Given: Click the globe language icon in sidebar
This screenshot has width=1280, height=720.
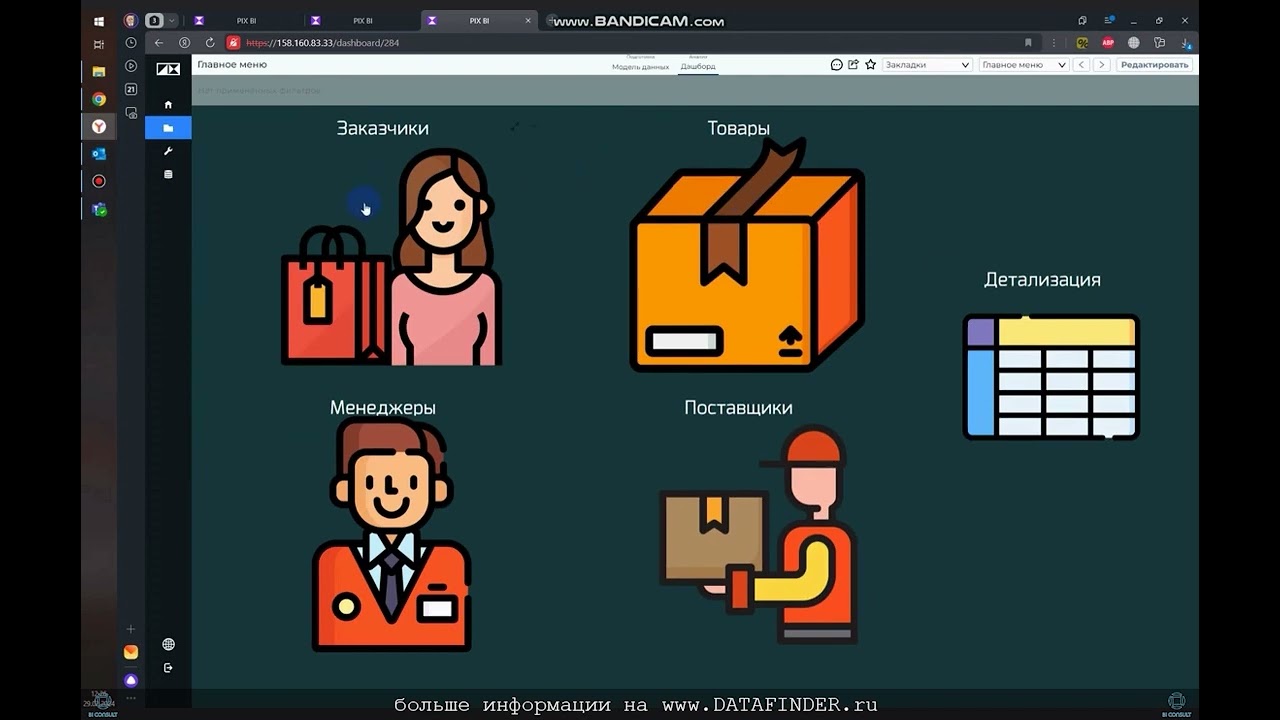Looking at the screenshot, I should (168, 644).
